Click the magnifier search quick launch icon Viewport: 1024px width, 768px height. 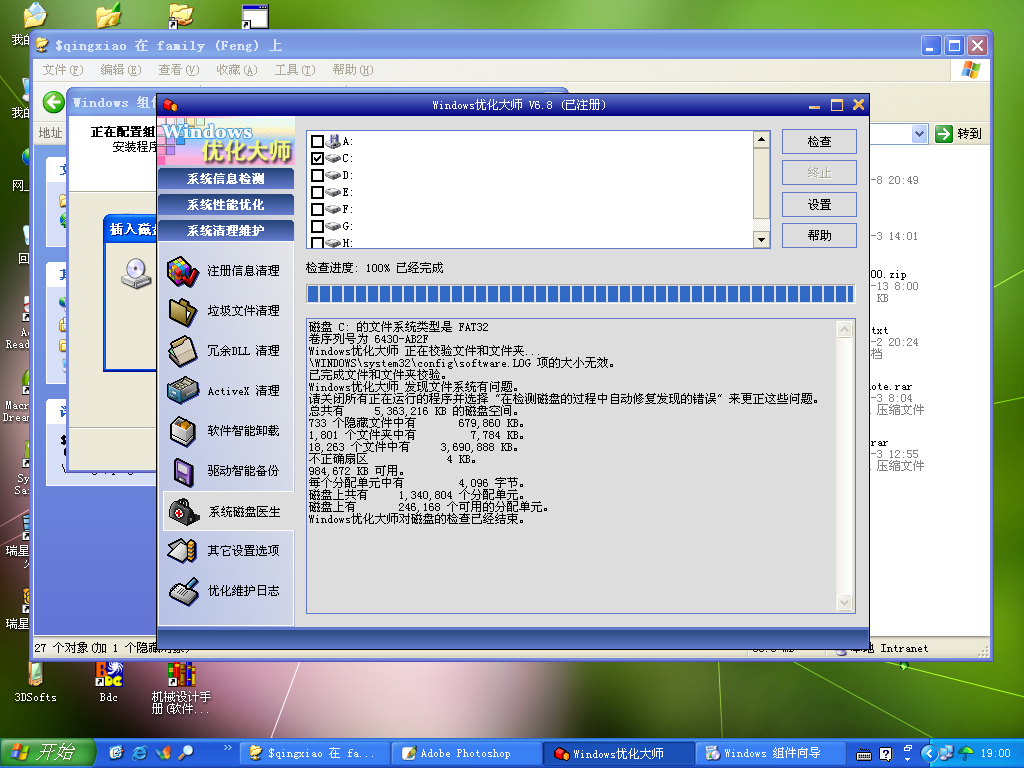[x=186, y=753]
